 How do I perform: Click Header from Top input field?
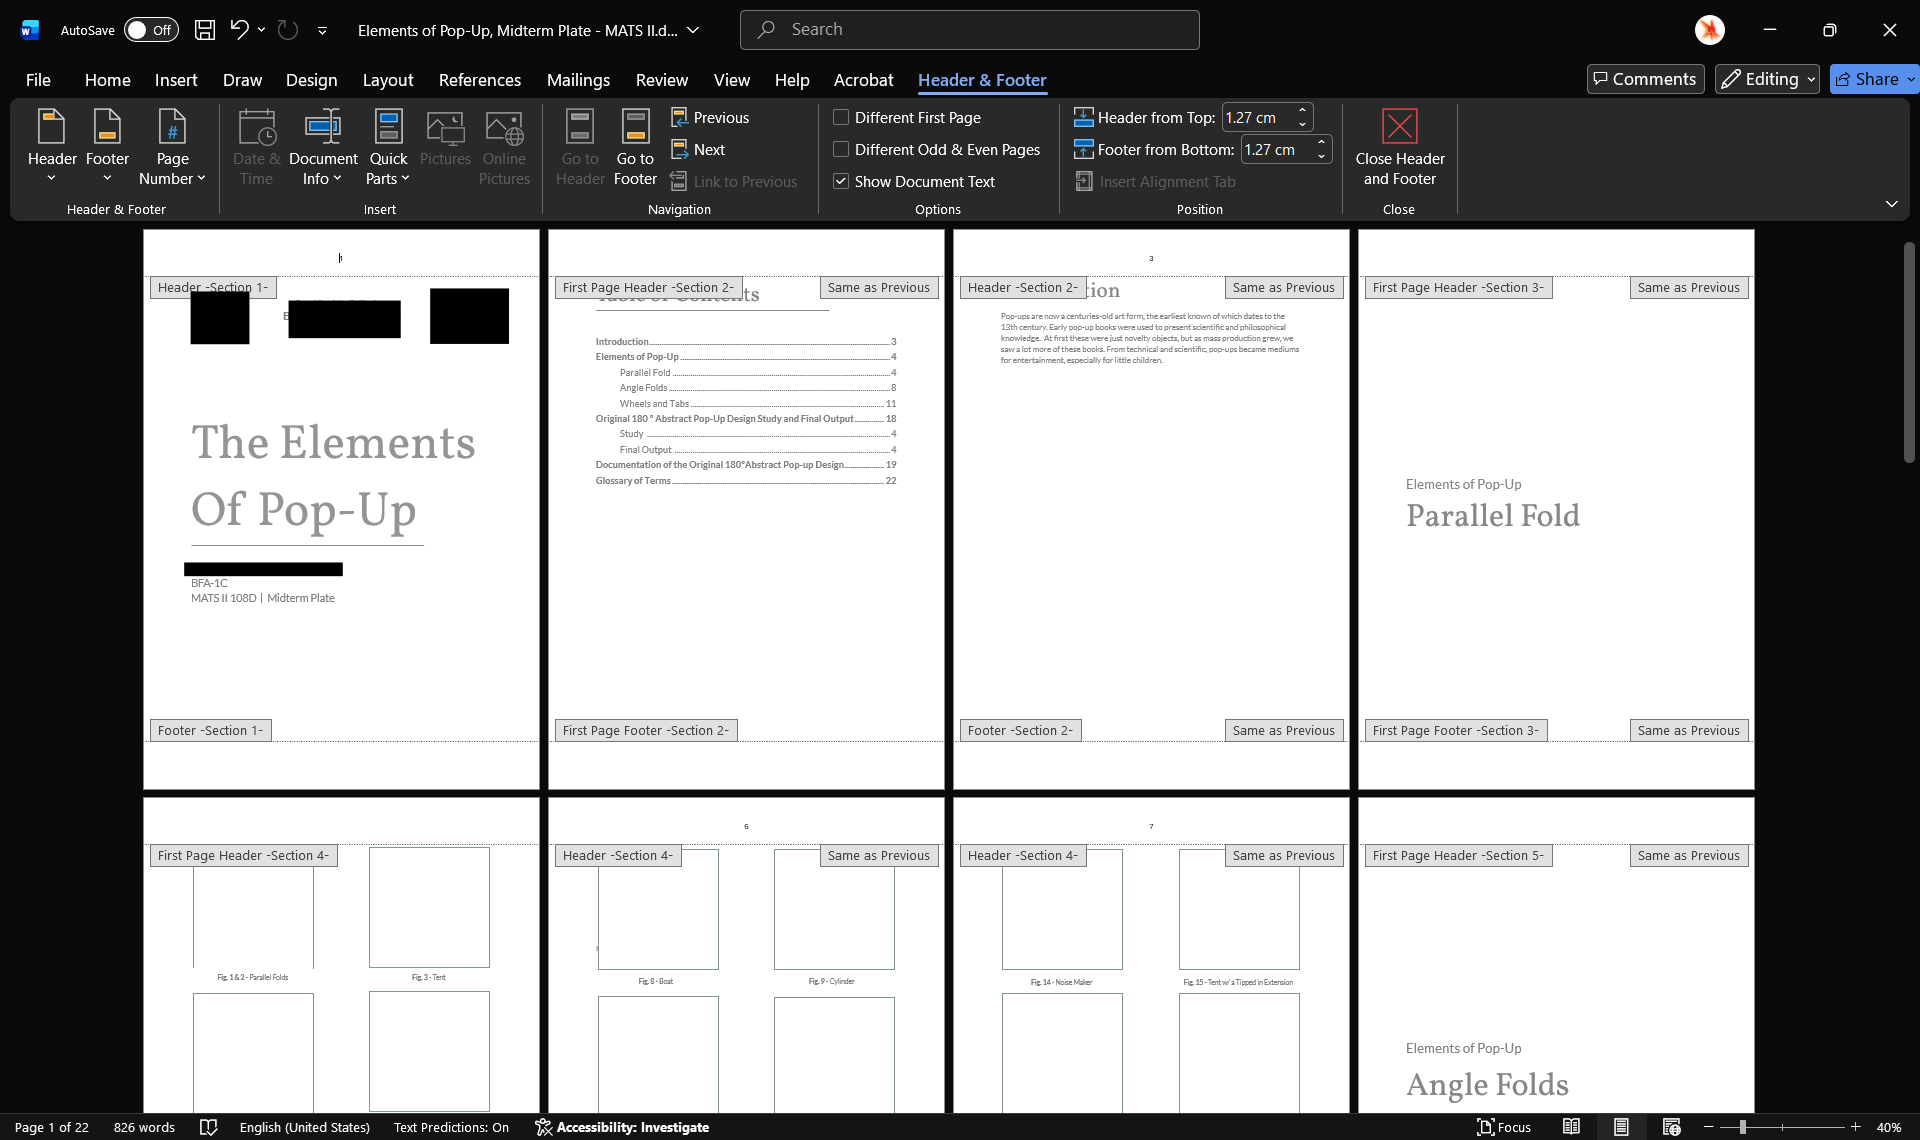coord(1258,118)
